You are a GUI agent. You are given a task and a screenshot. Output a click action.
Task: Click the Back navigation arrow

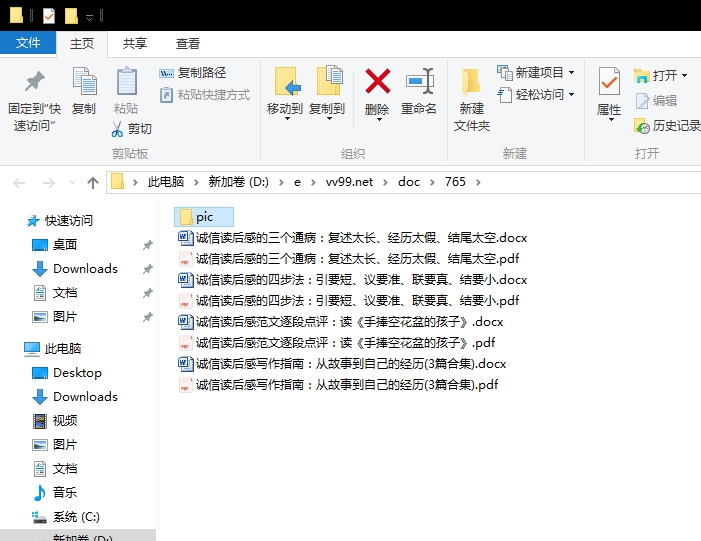19,182
